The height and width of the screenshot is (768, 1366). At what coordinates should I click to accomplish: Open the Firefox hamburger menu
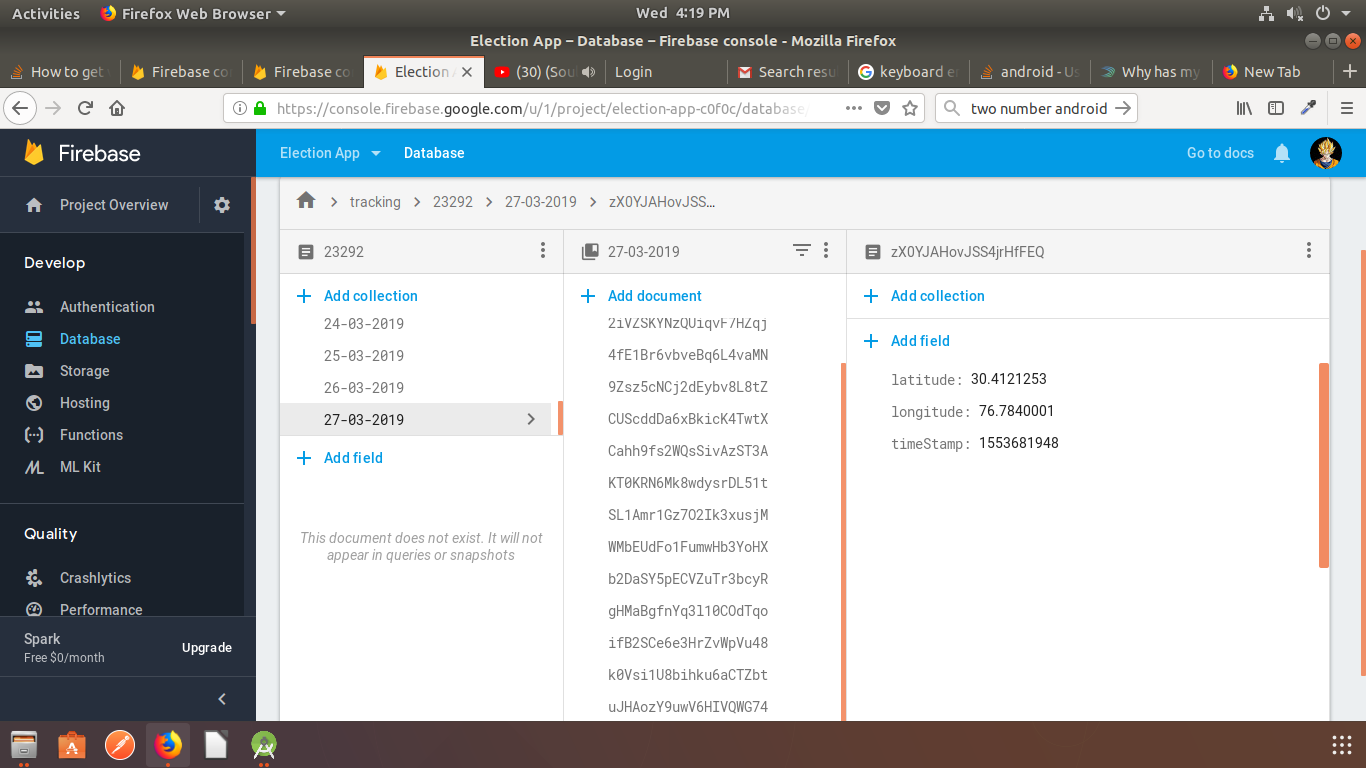tap(1347, 108)
